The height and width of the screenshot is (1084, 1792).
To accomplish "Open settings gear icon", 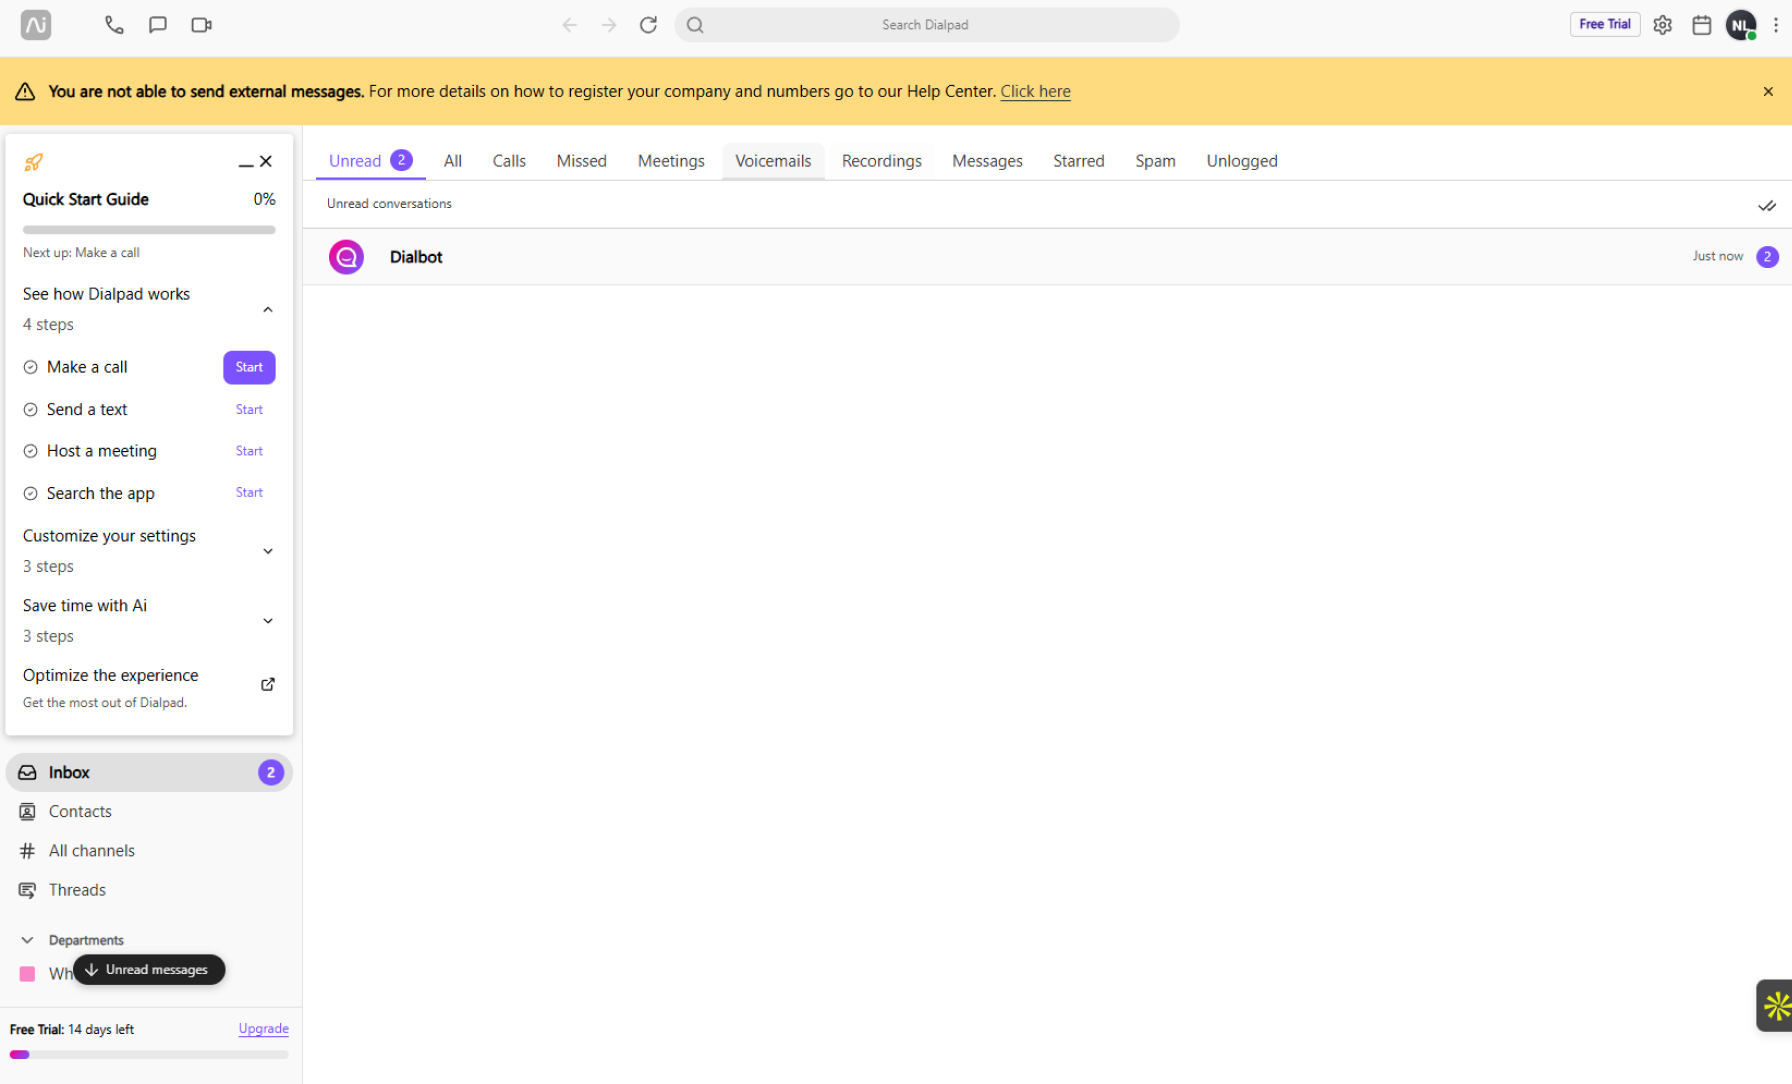I will click(1662, 25).
